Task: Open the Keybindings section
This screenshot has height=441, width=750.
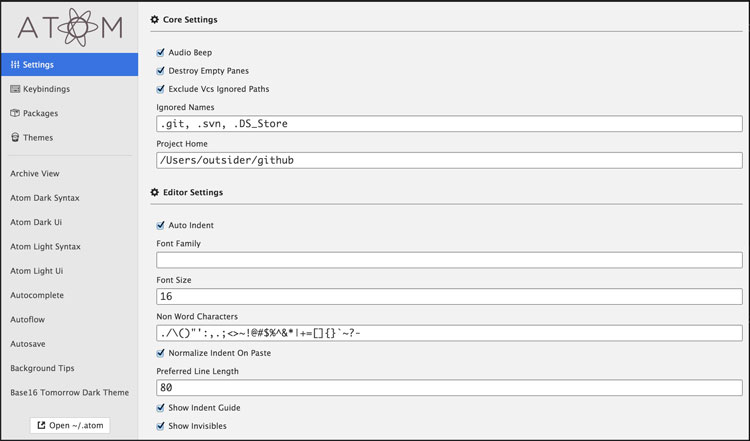Action: click(69, 89)
